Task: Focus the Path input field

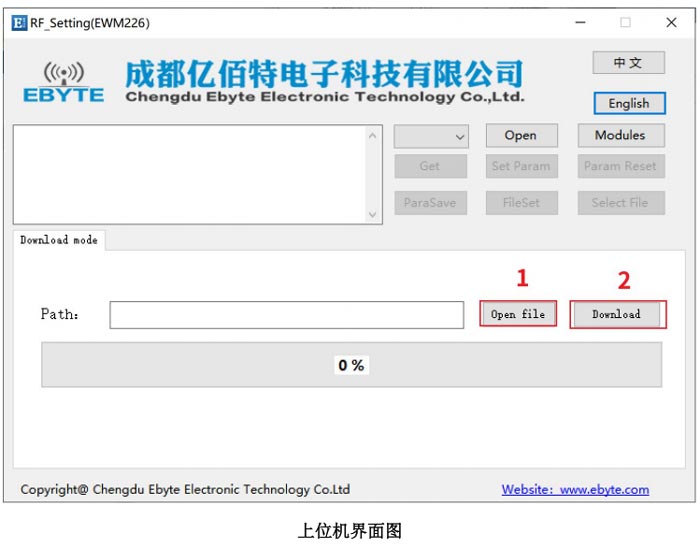Action: click(x=287, y=315)
